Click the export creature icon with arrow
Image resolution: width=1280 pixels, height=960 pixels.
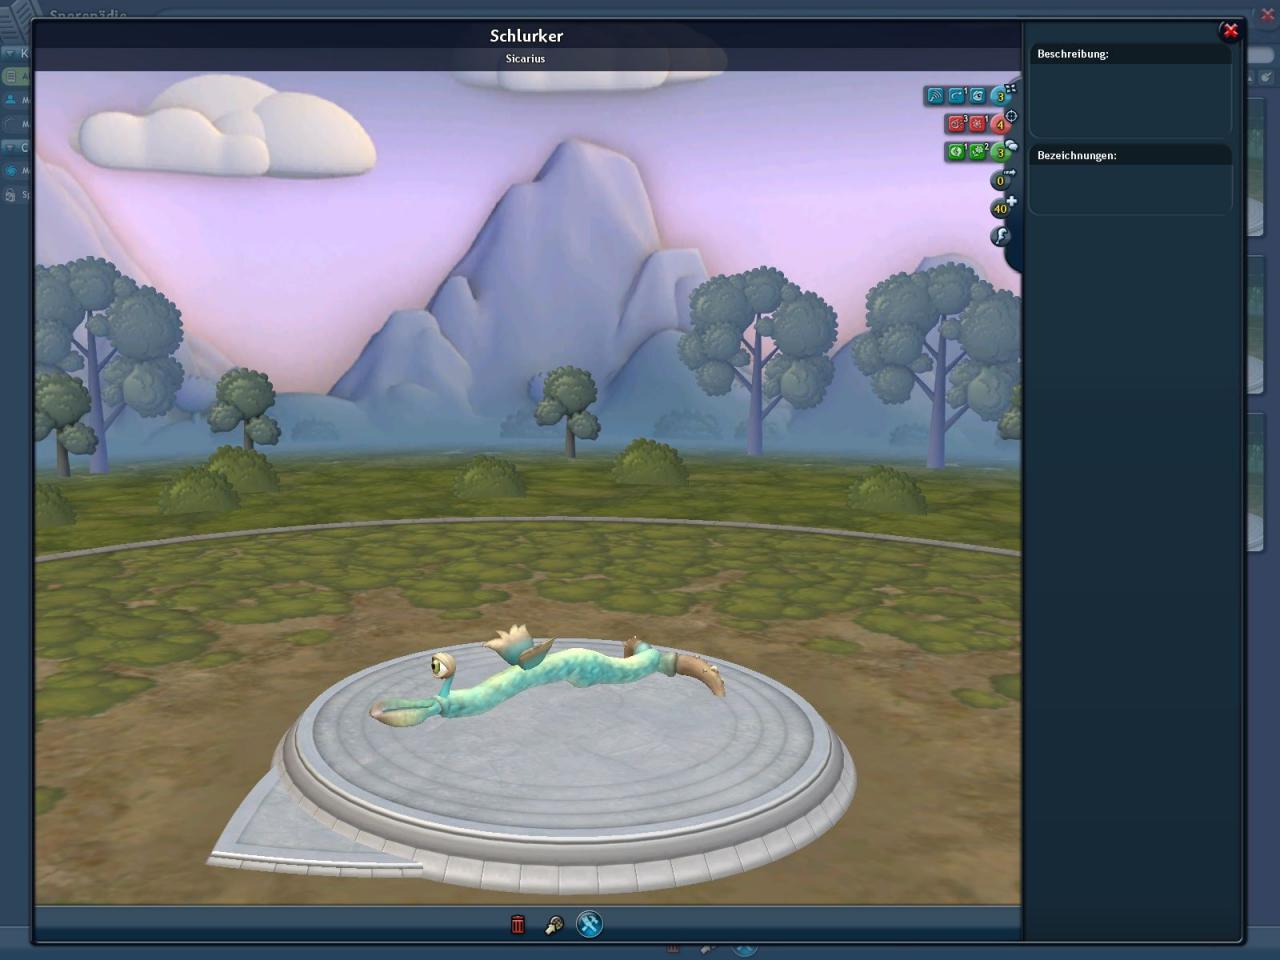(554, 925)
